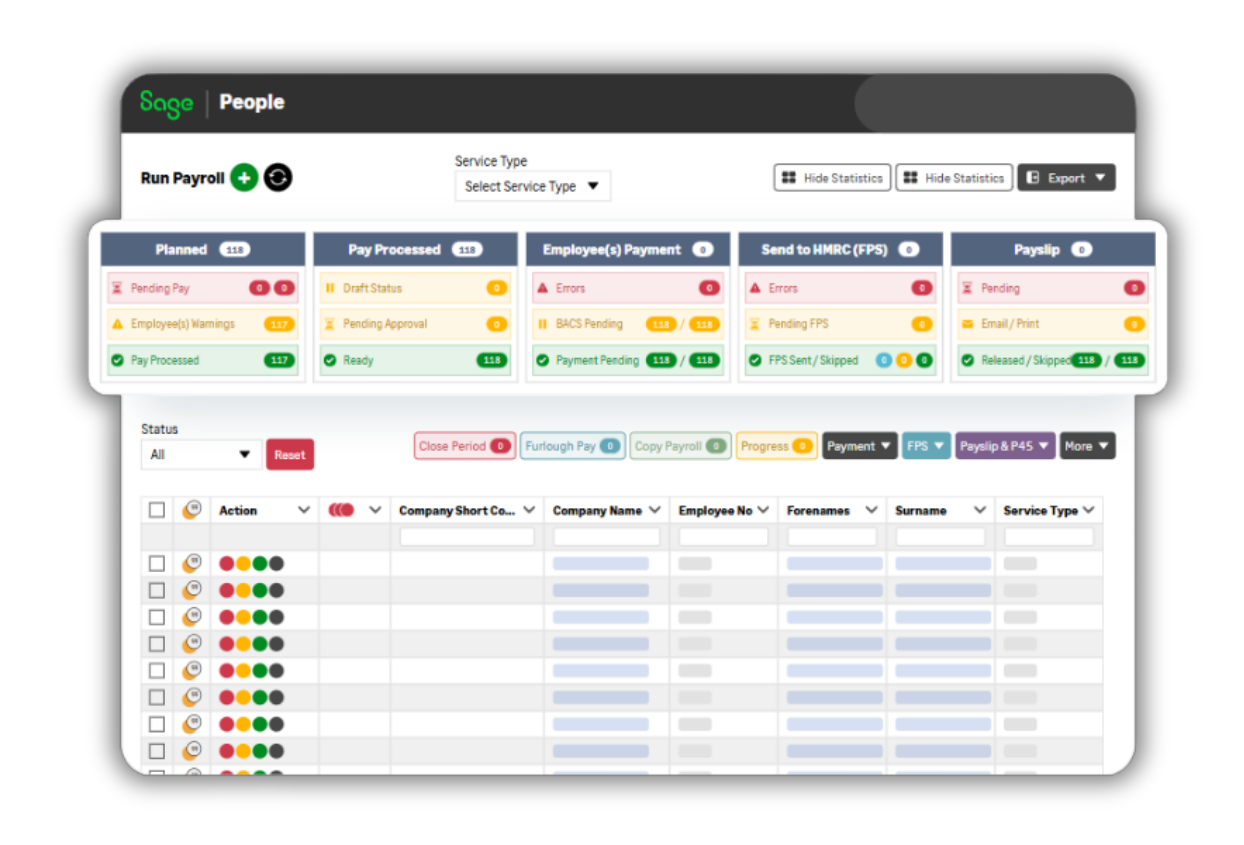Image resolution: width=1244 pixels, height=845 pixels.
Task: Open the Payslip & P45 menu
Action: (1006, 446)
